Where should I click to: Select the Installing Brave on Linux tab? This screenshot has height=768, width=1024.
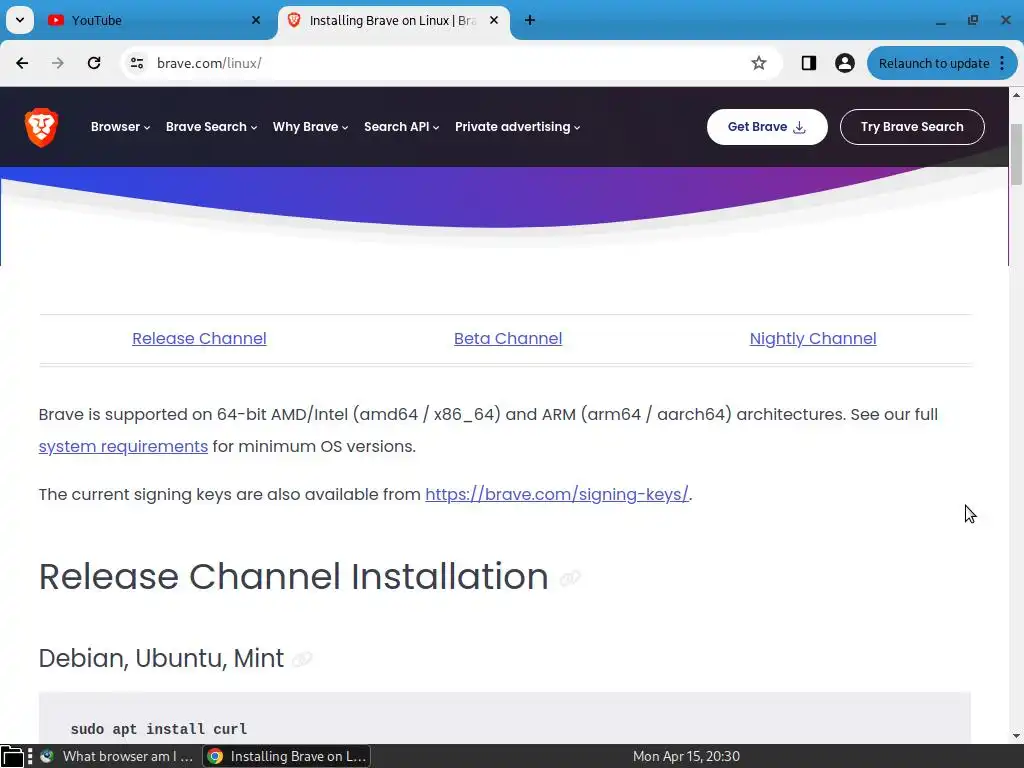point(394,20)
